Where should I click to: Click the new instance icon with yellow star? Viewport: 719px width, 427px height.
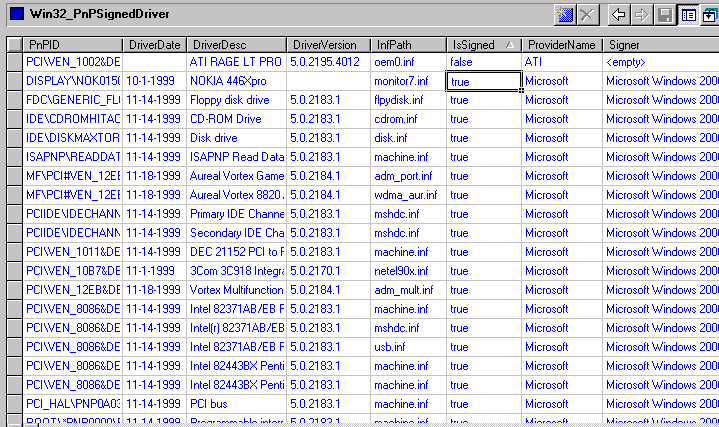[565, 15]
